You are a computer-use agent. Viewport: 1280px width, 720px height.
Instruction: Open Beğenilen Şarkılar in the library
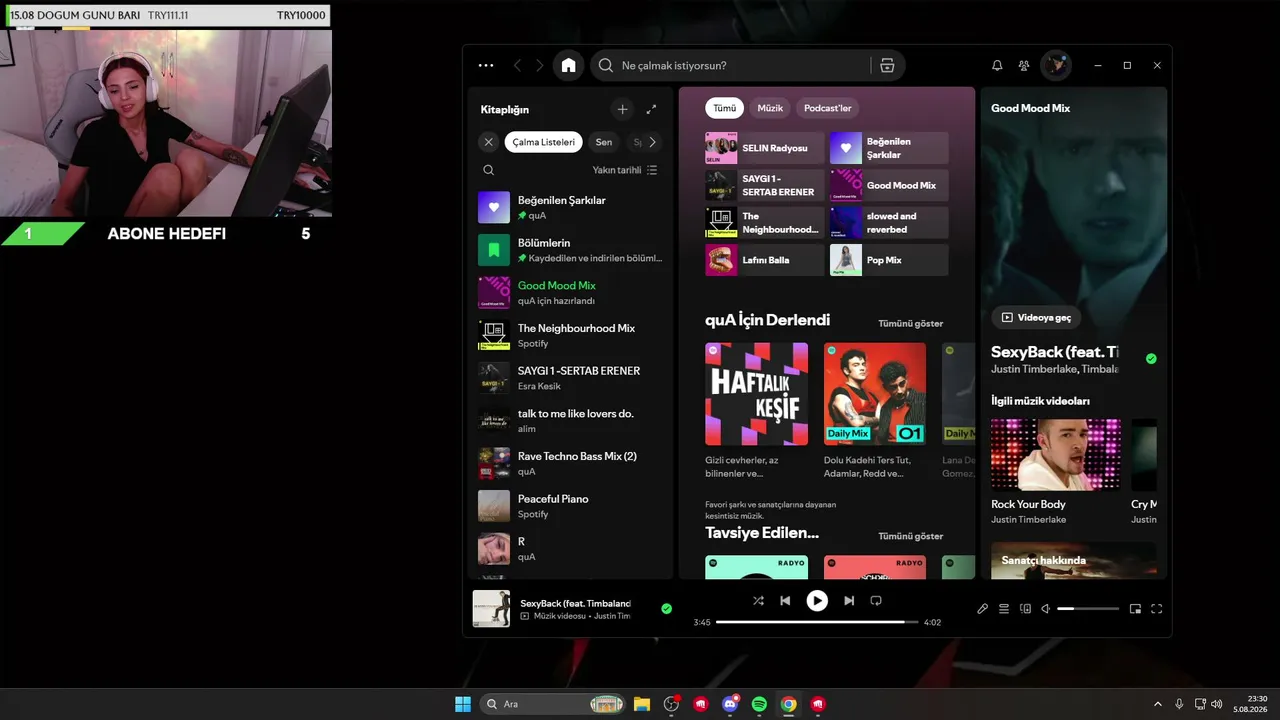pyautogui.click(x=570, y=207)
